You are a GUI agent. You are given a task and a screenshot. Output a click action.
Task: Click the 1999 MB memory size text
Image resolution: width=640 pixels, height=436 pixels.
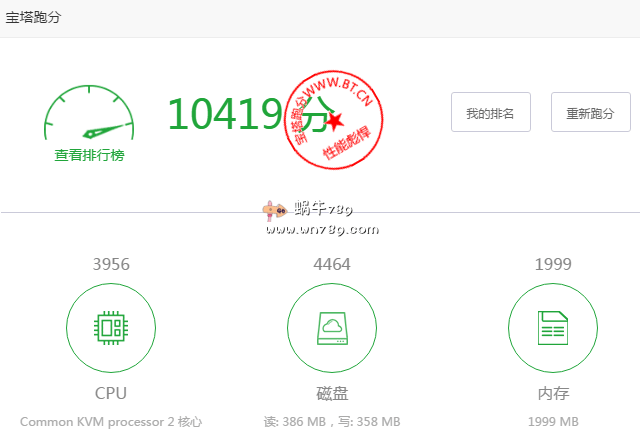point(553,422)
